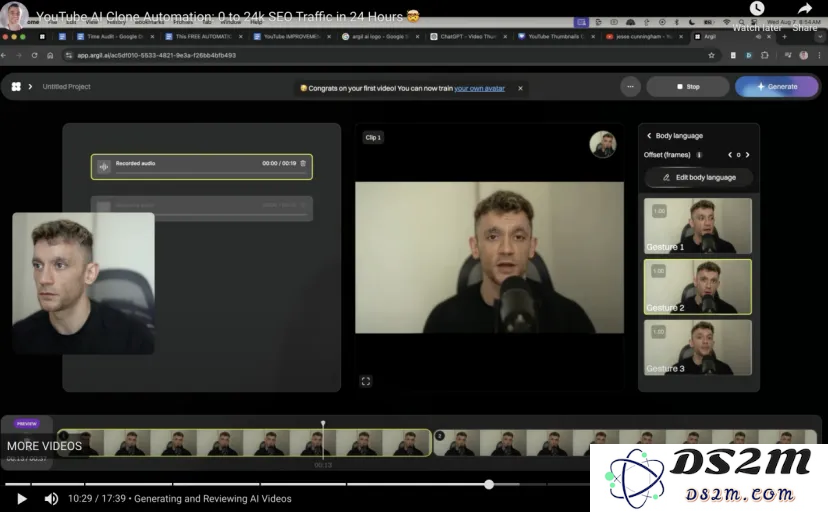Navigate forward in the browser
This screenshot has width=828, height=512.
click(19, 55)
